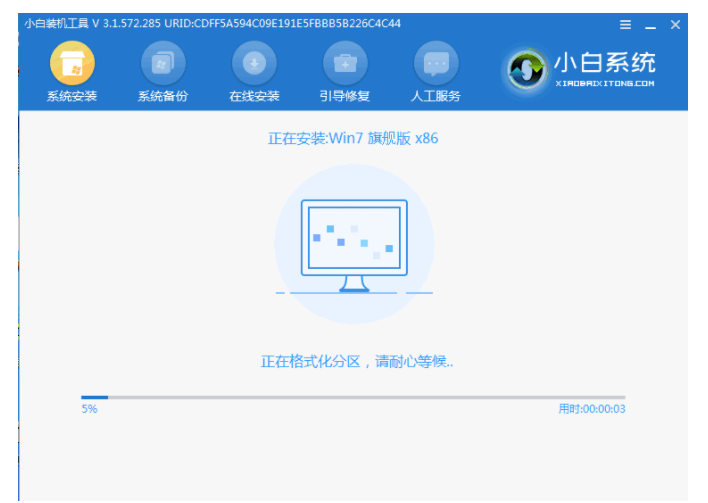Click the installation progress bar
The height and width of the screenshot is (503, 708).
353,397
